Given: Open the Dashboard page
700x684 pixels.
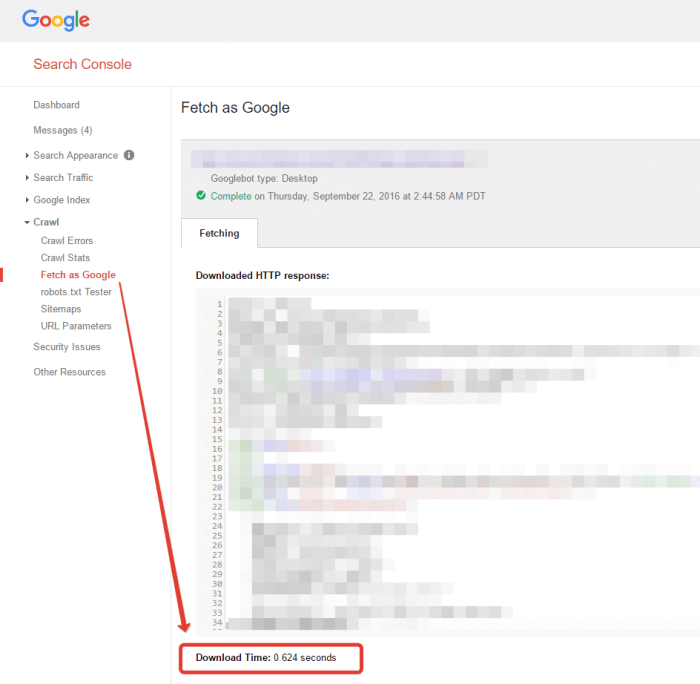Looking at the screenshot, I should point(56,105).
